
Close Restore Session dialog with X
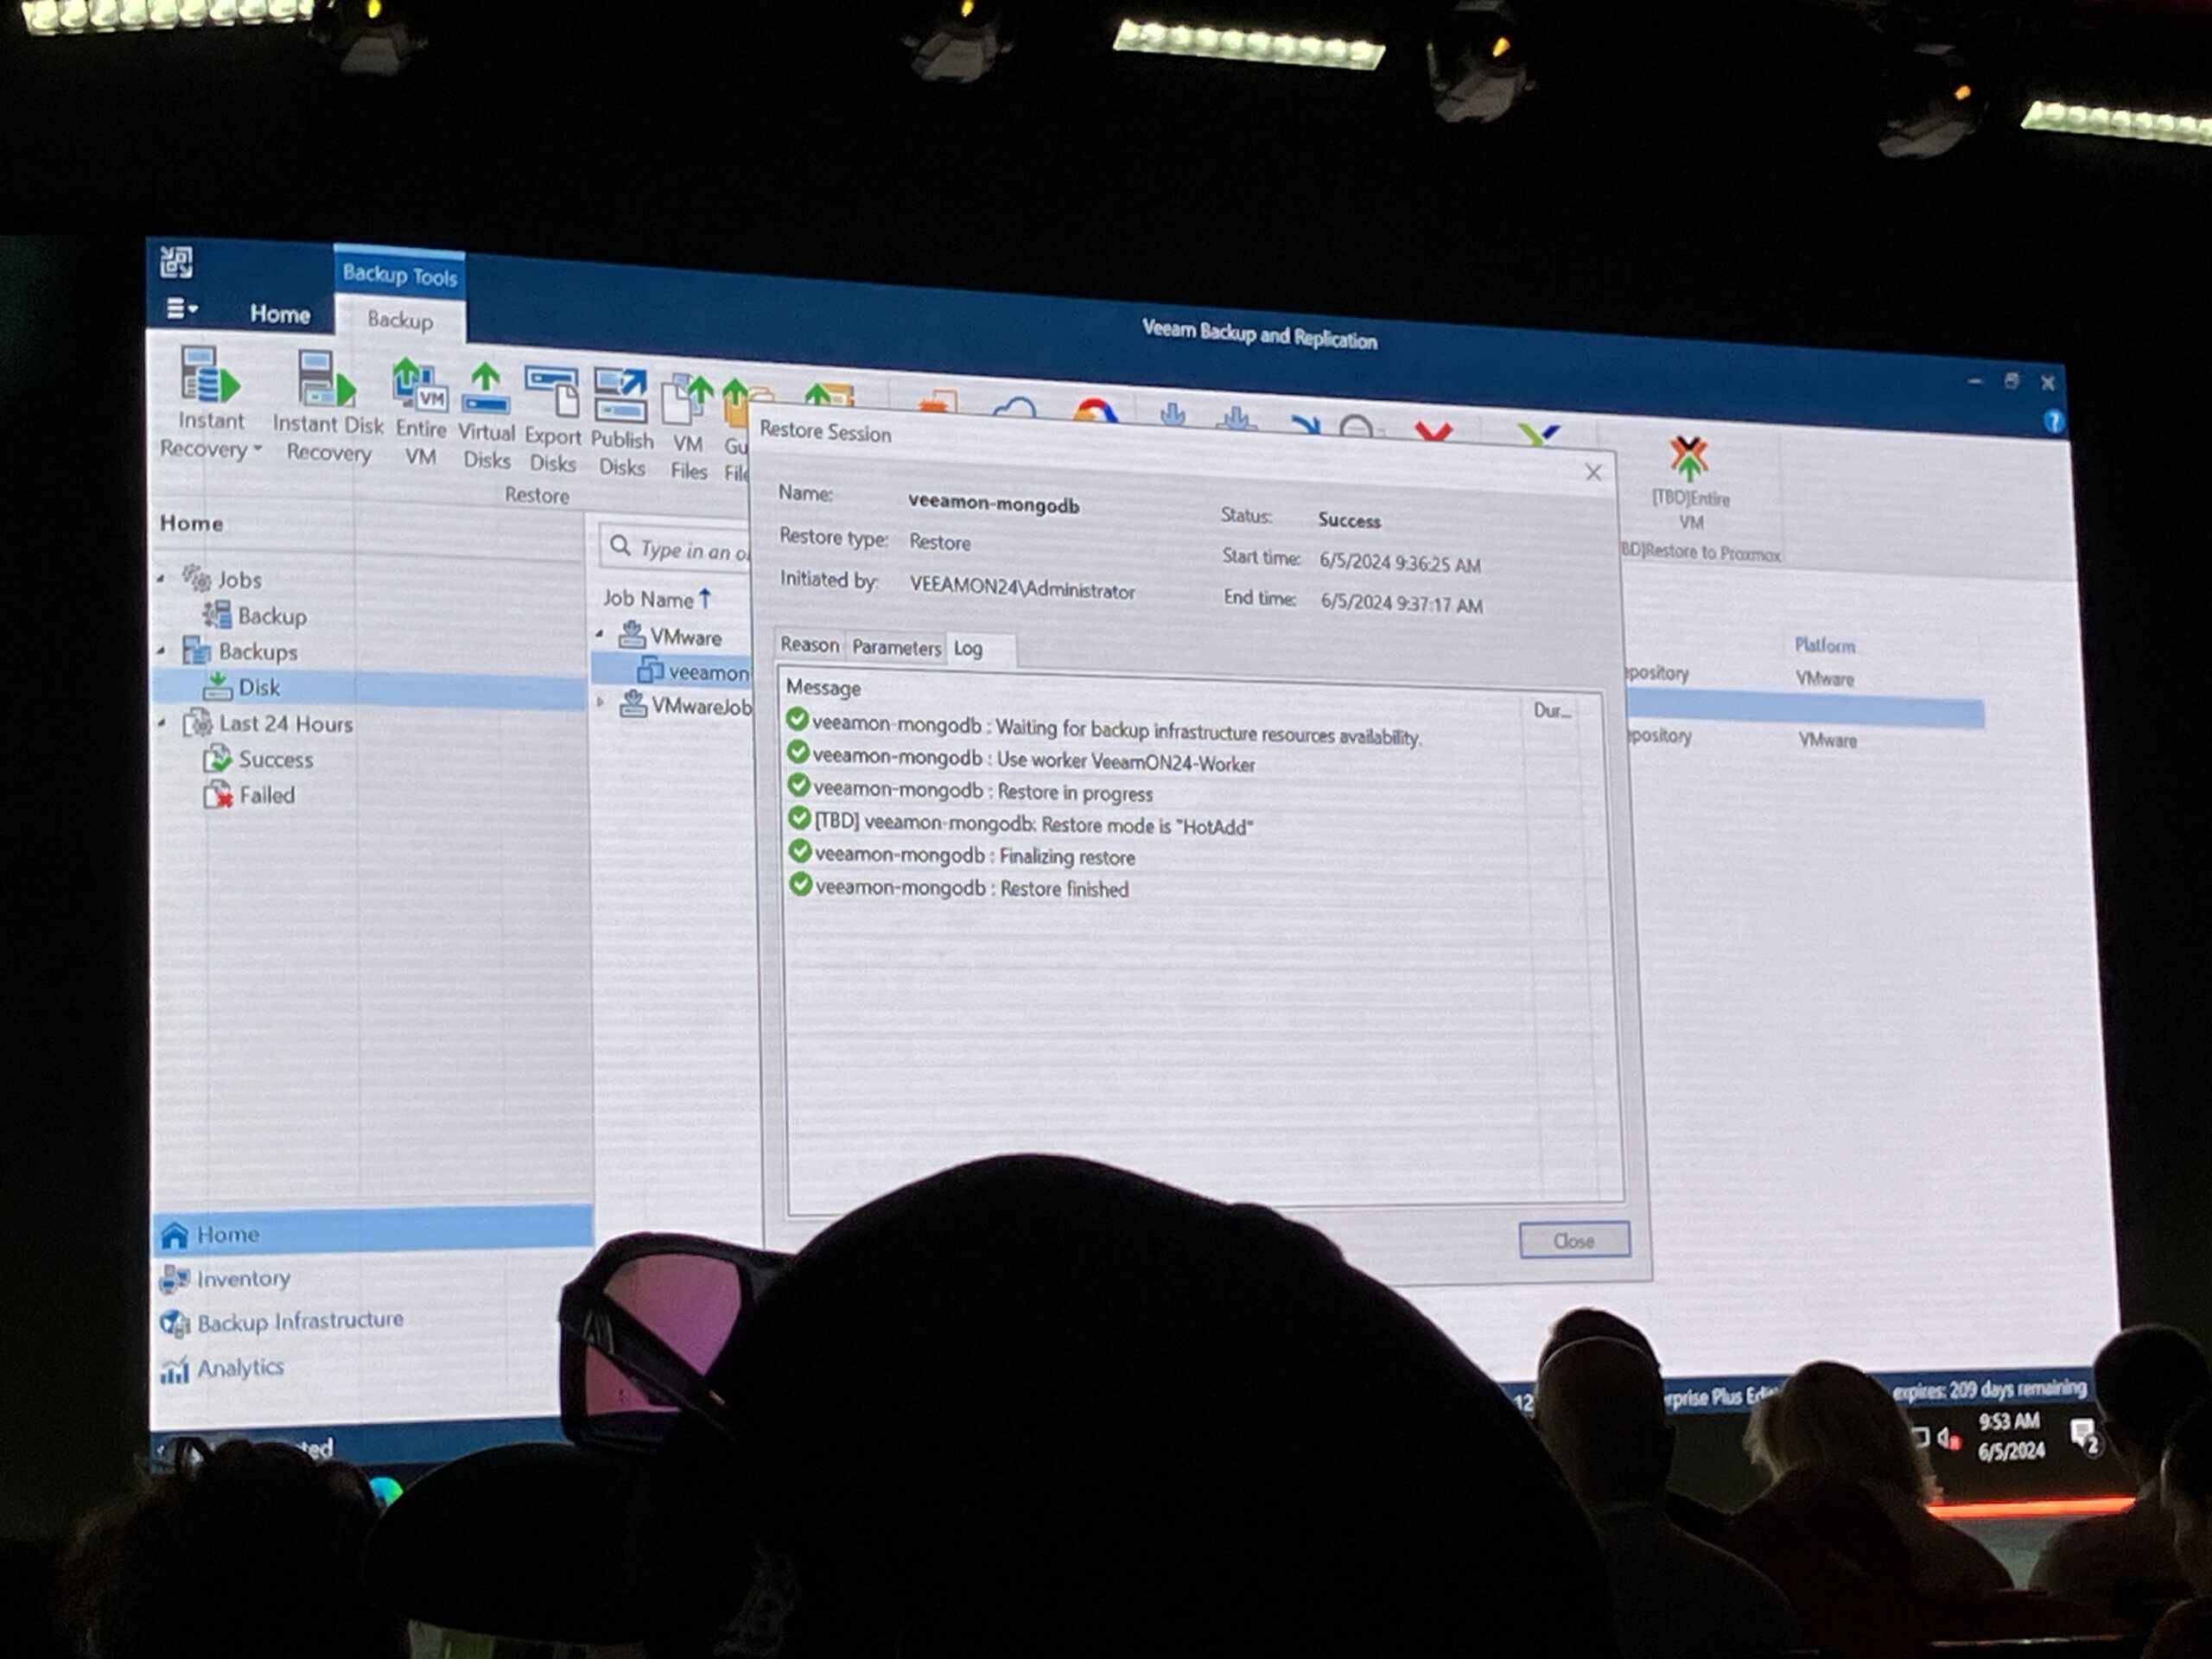click(1593, 472)
